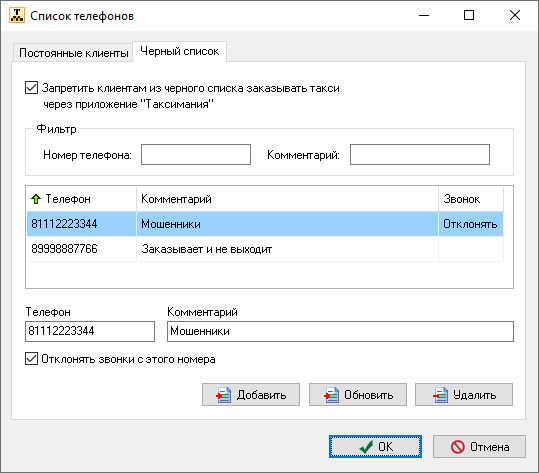The height and width of the screenshot is (473, 539).
Task: Click the Телефон field containing 81112223344
Action: 90,331
